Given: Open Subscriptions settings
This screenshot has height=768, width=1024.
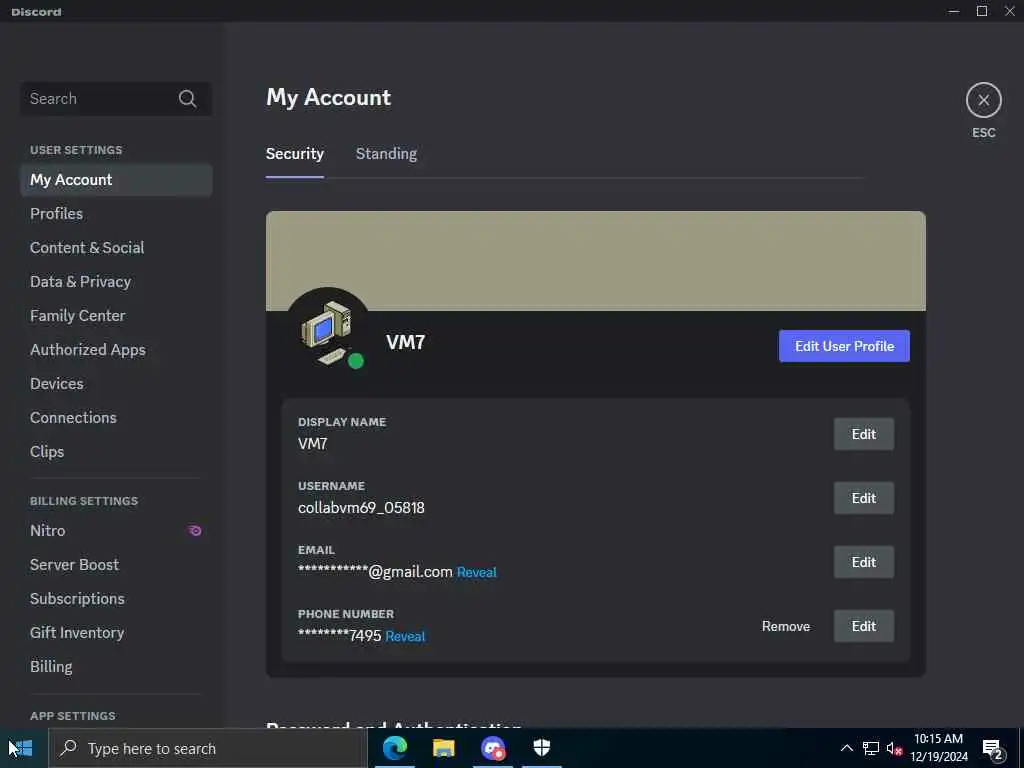Looking at the screenshot, I should coord(116,598).
